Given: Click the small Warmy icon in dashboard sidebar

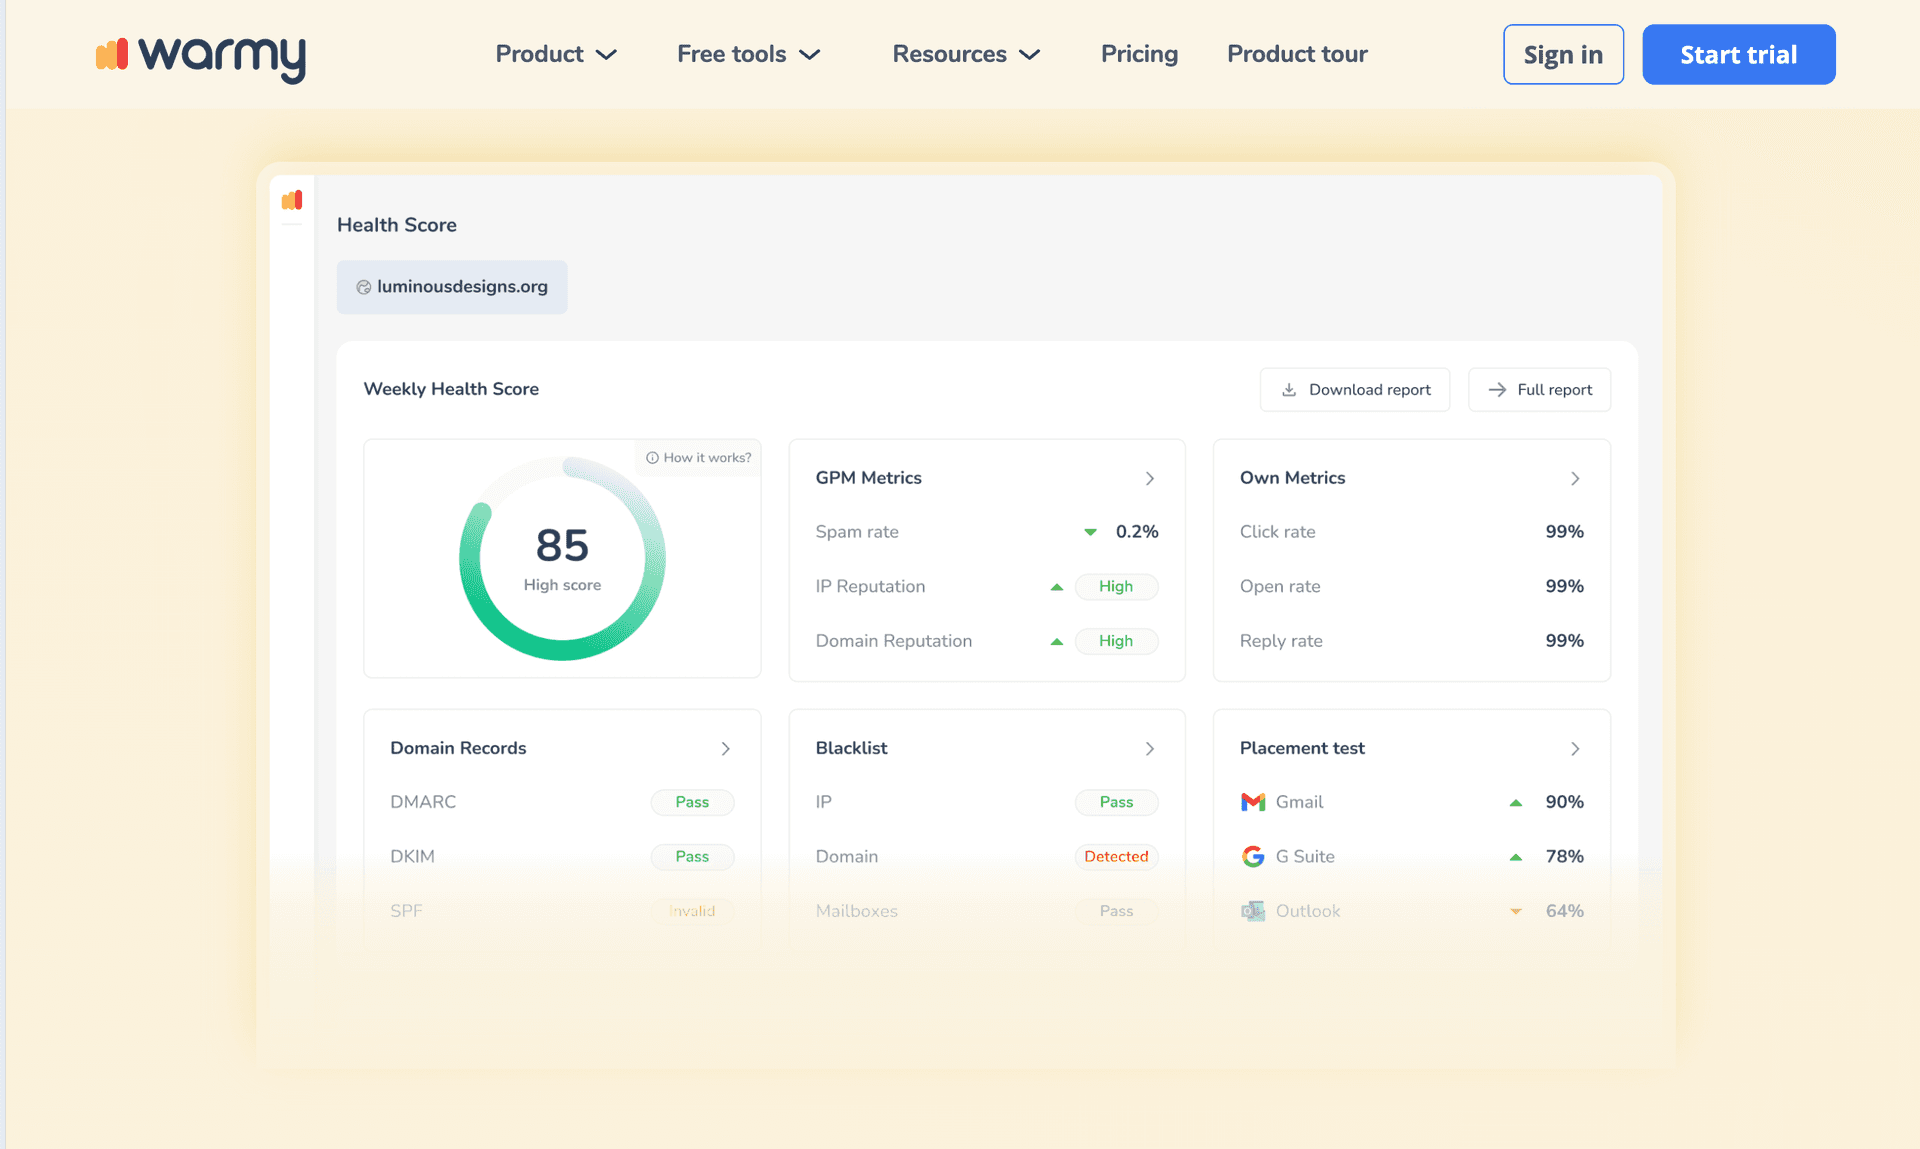Looking at the screenshot, I should 292,200.
